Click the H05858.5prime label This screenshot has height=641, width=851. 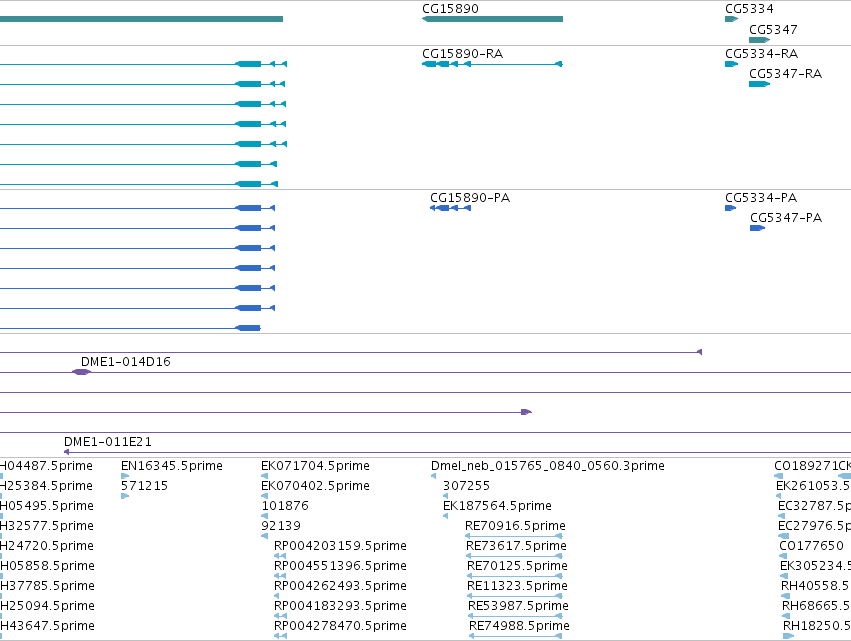pyautogui.click(x=47, y=566)
